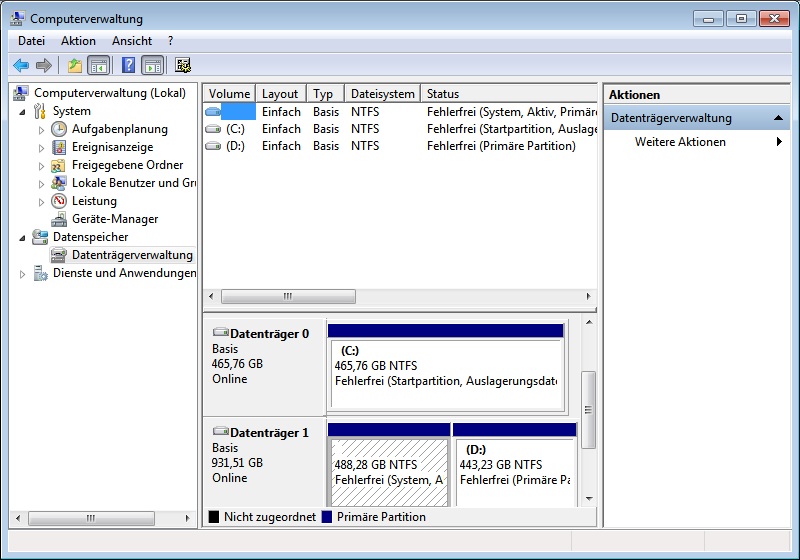The width and height of the screenshot is (800, 560).
Task: Select Ereignisanzeige in the tree
Action: click(112, 147)
